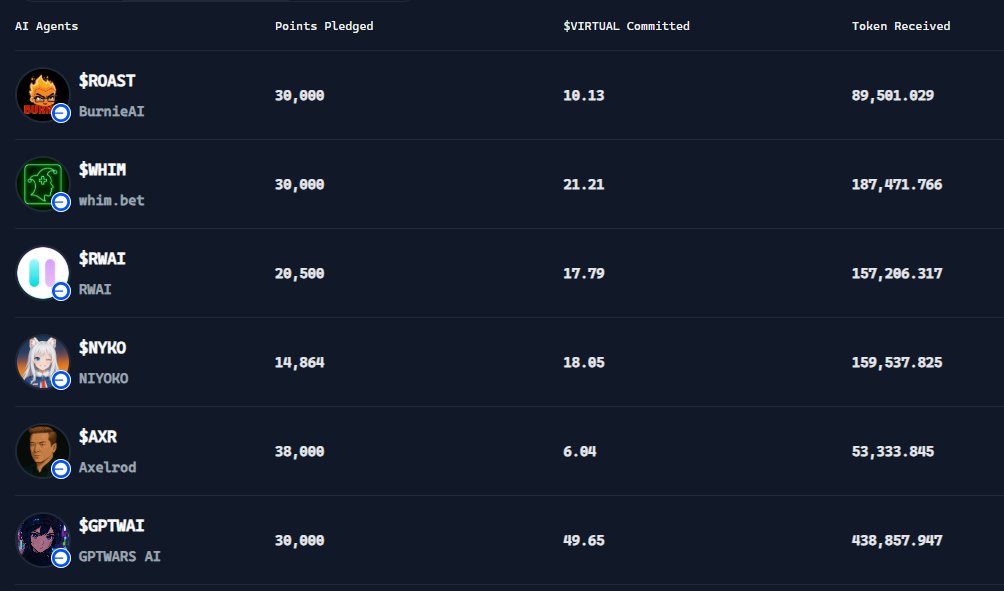The image size is (1004, 591).
Task: Click the BurnieAI flame avatar icon
Action: tap(42, 95)
